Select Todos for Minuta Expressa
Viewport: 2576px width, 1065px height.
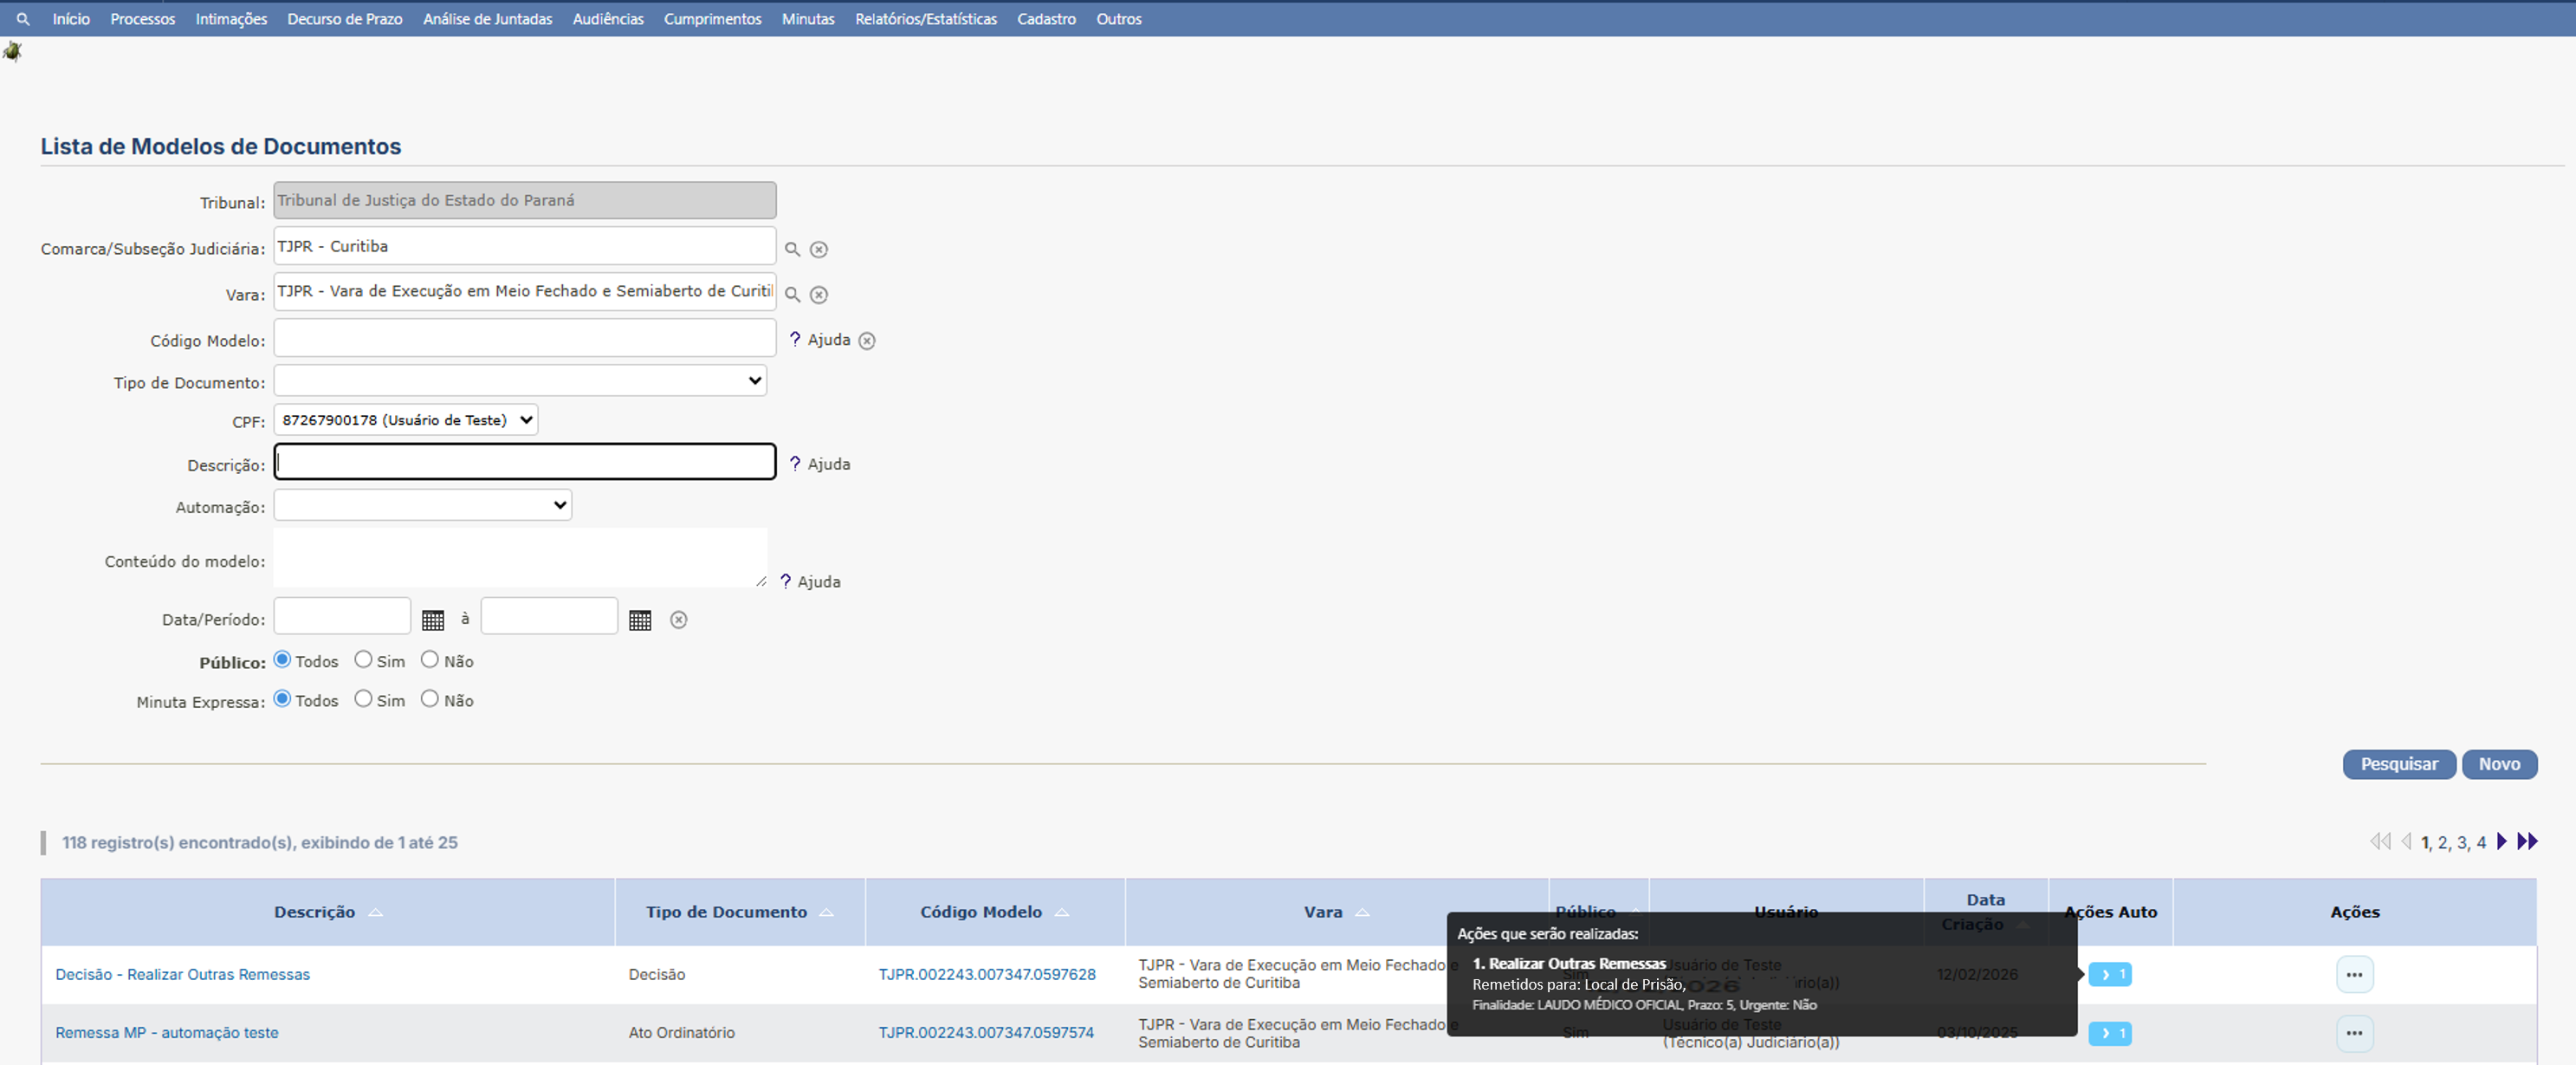point(282,699)
